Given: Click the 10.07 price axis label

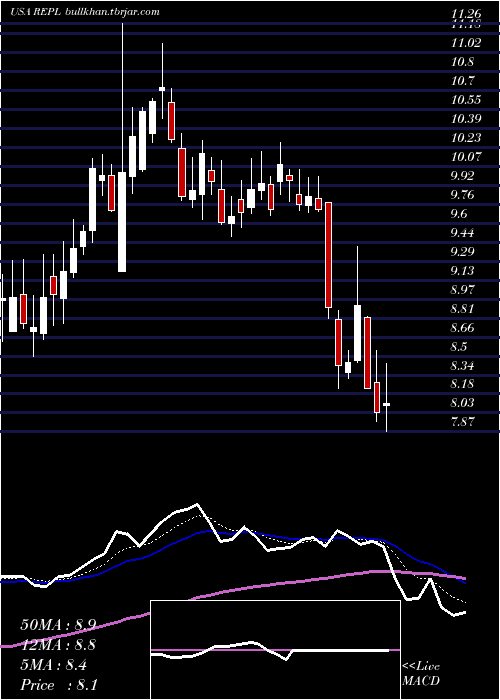Looking at the screenshot, I should coord(467,157).
